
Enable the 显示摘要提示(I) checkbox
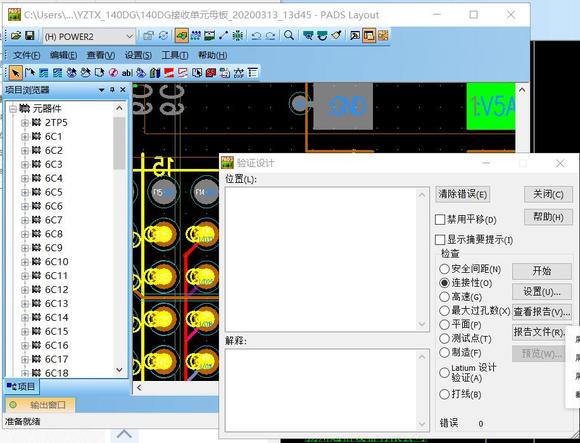pos(440,240)
